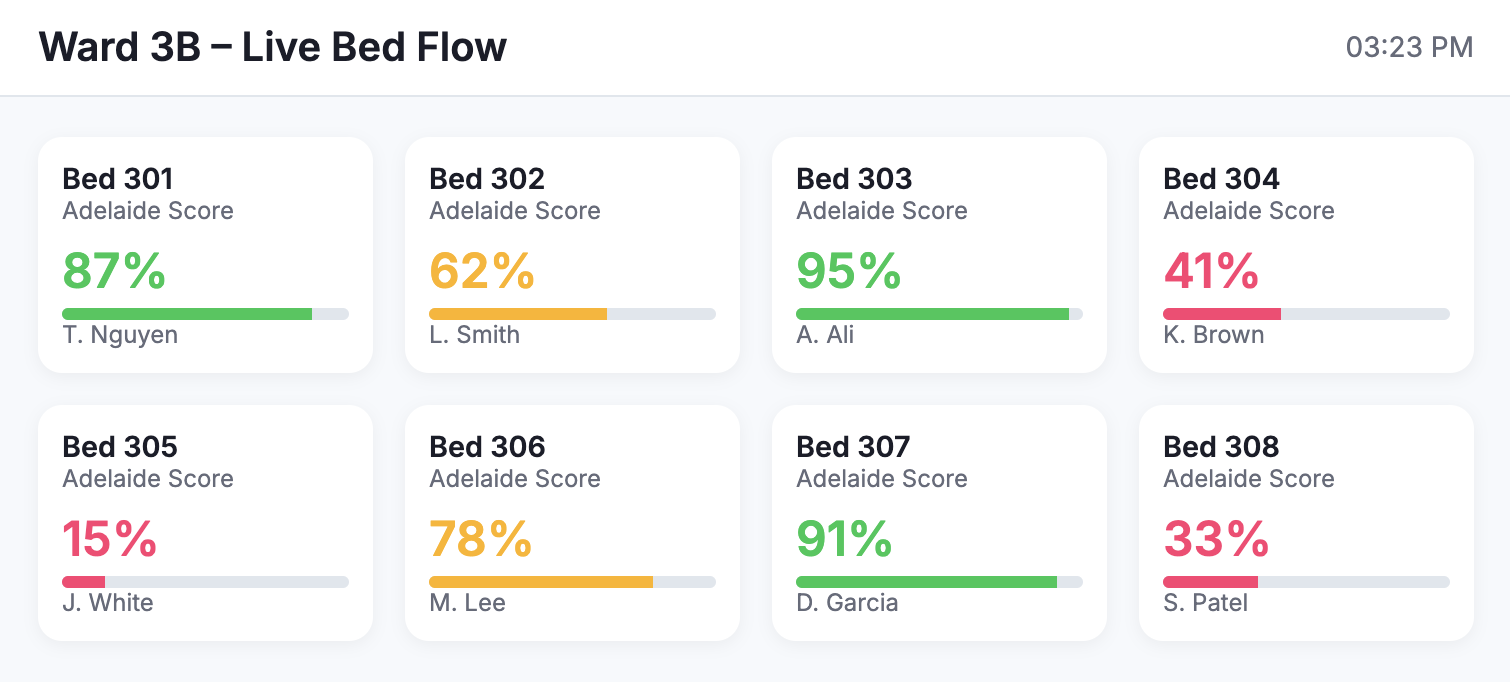Viewport: 1510px width, 682px height.
Task: Click the 15% score on Bed 305
Action: click(x=109, y=539)
